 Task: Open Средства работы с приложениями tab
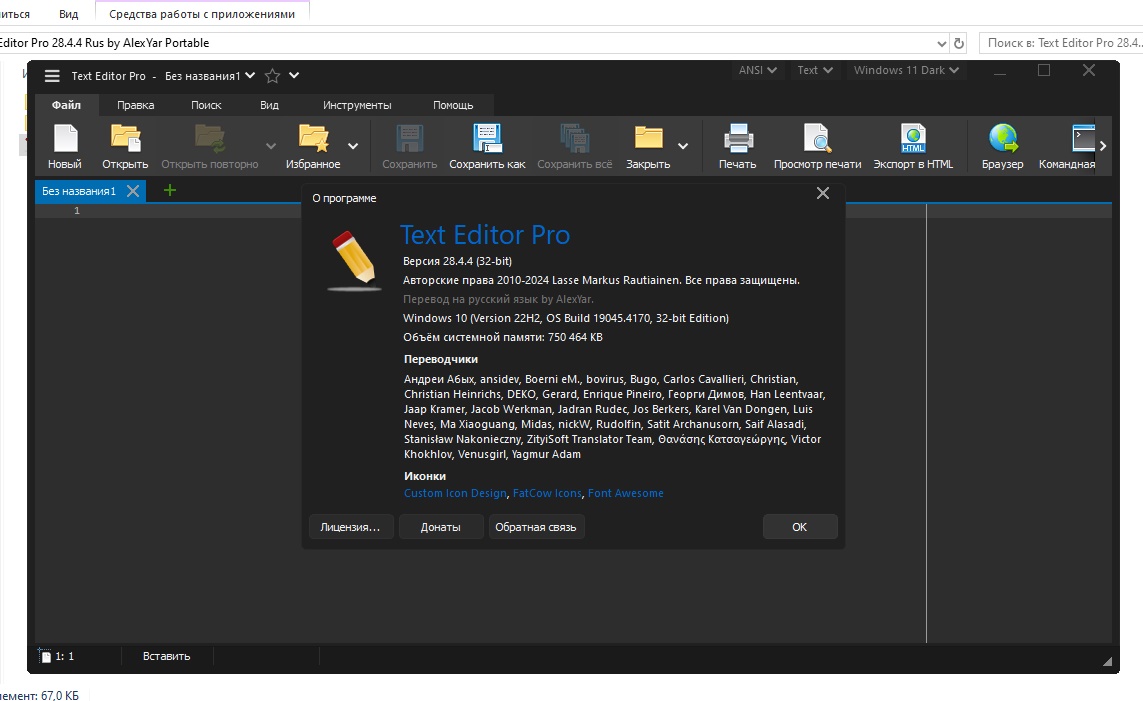(x=202, y=14)
